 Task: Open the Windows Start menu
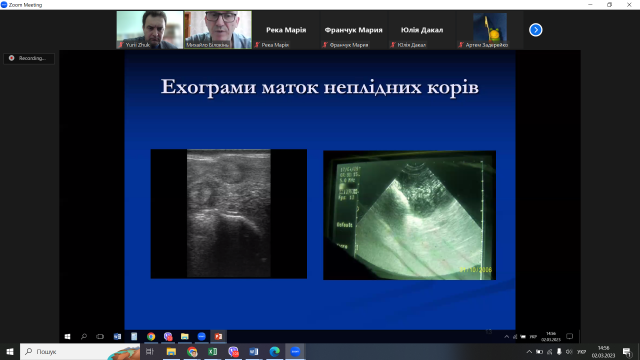10,351
